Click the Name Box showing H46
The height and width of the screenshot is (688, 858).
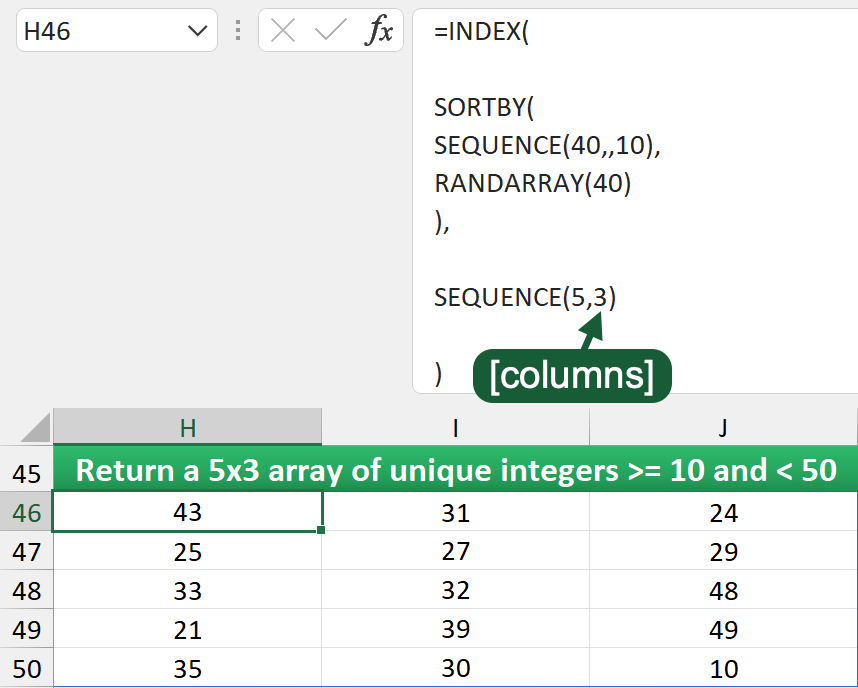coord(100,31)
